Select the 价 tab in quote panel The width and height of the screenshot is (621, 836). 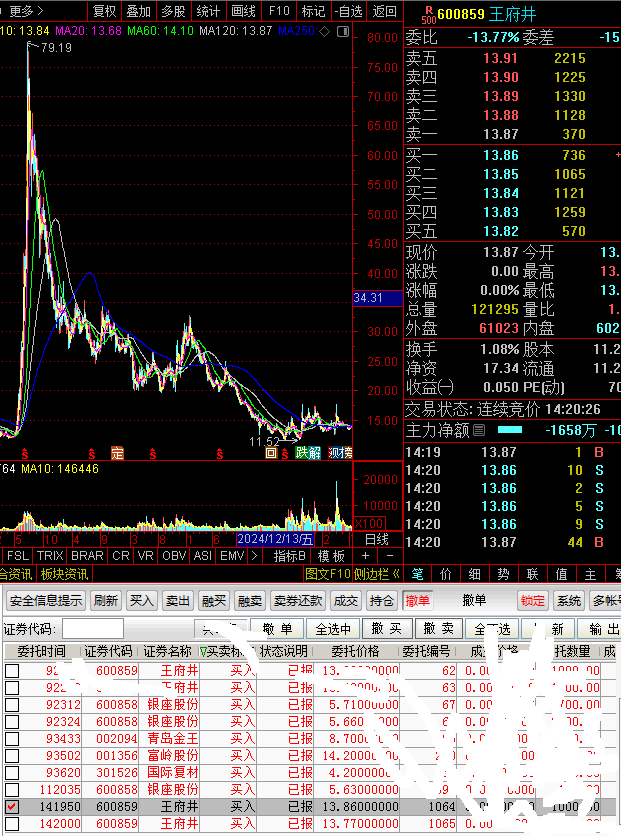[446, 574]
